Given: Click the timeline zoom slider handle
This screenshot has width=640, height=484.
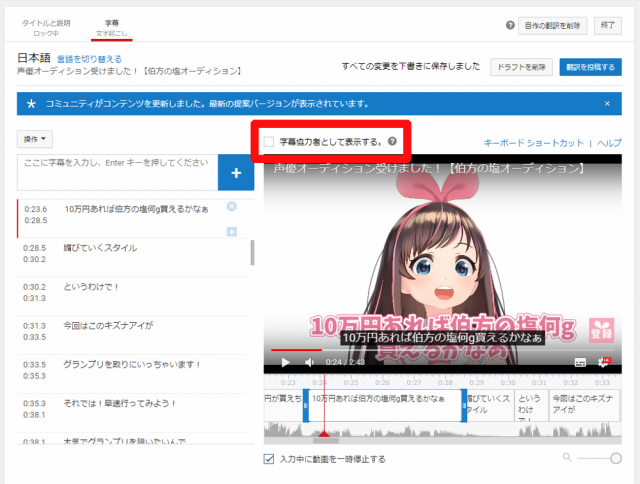Looking at the screenshot, I should coord(616,458).
